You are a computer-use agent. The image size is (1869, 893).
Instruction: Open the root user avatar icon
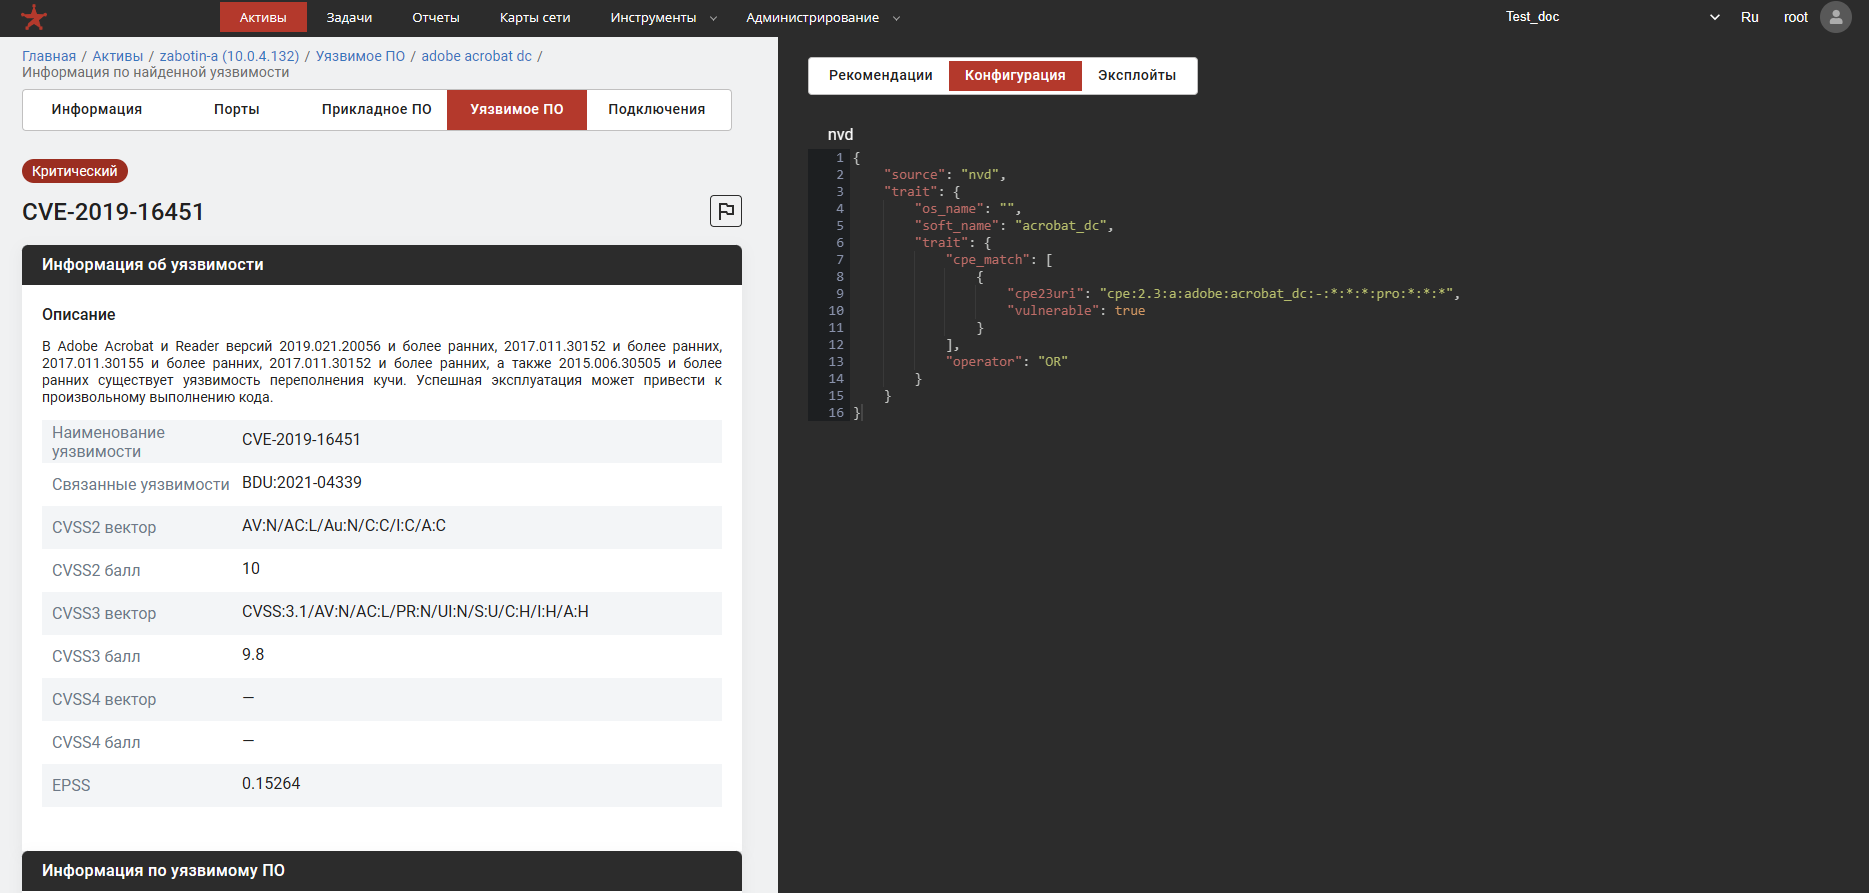click(x=1835, y=17)
